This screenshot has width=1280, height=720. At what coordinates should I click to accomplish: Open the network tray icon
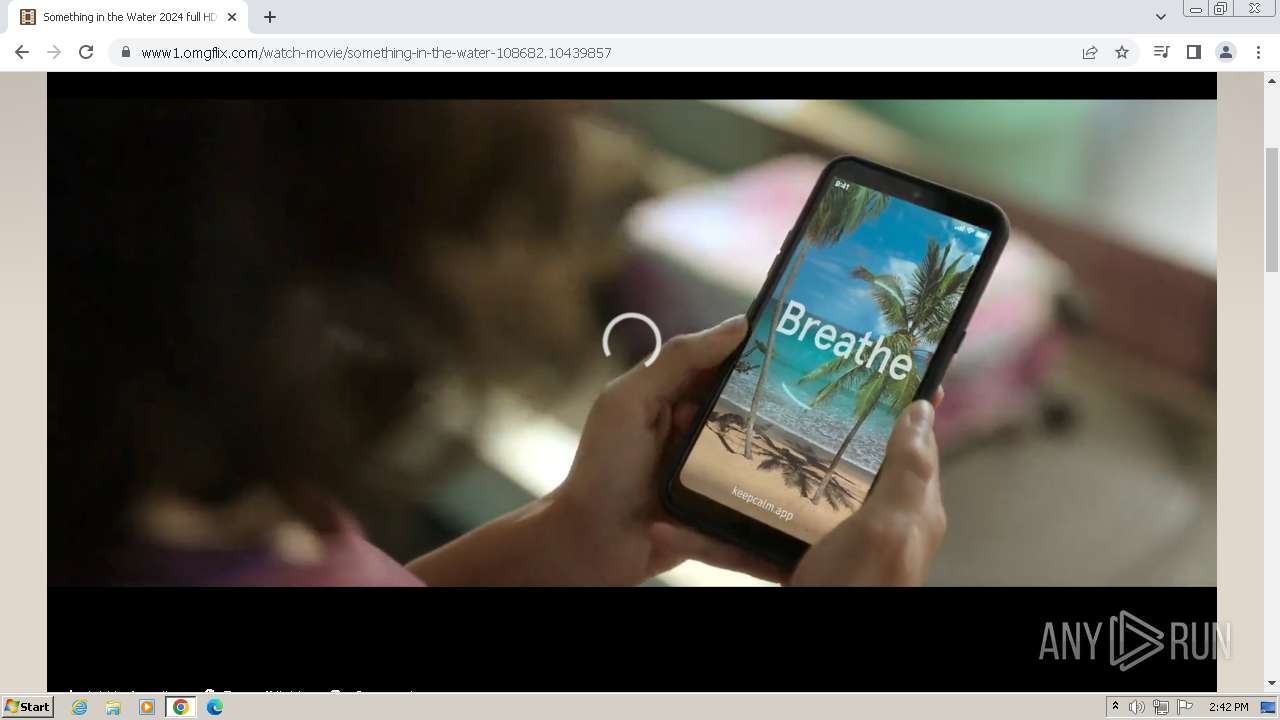(x=1161, y=707)
